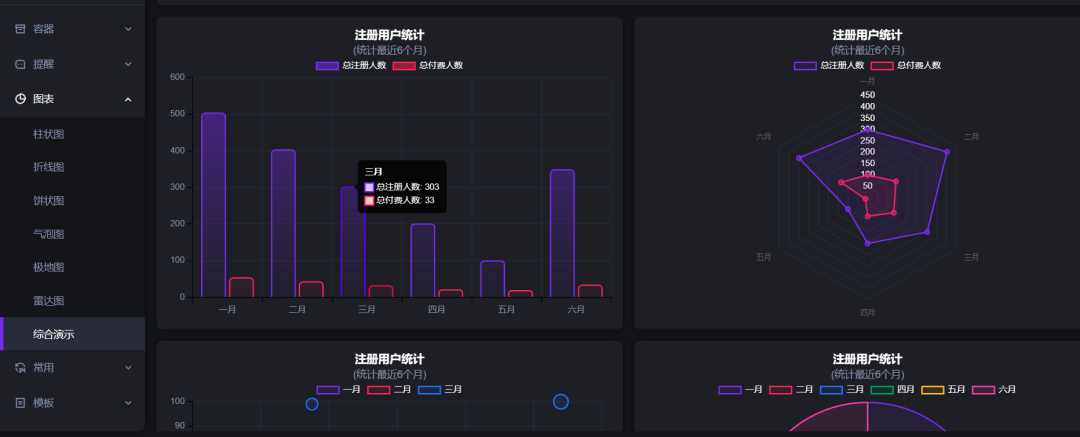The height and width of the screenshot is (437, 1080).
Task: Expand the 提醒 menu chevron
Action: click(128, 64)
